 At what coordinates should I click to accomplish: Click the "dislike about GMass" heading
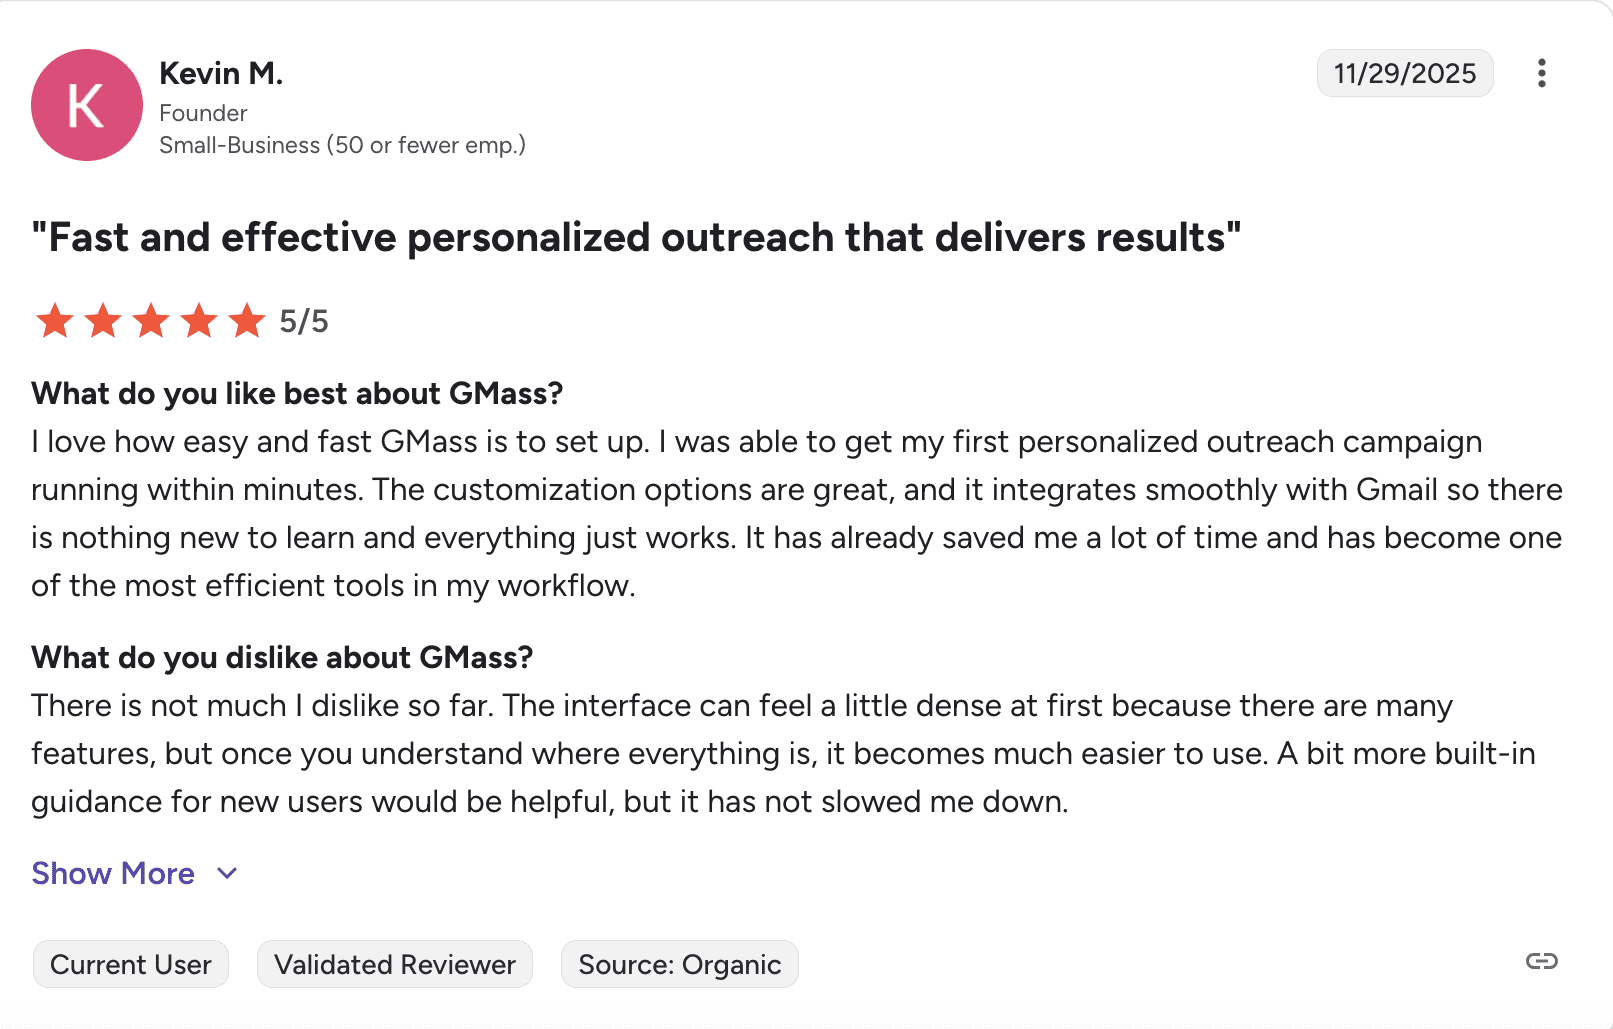pos(282,657)
